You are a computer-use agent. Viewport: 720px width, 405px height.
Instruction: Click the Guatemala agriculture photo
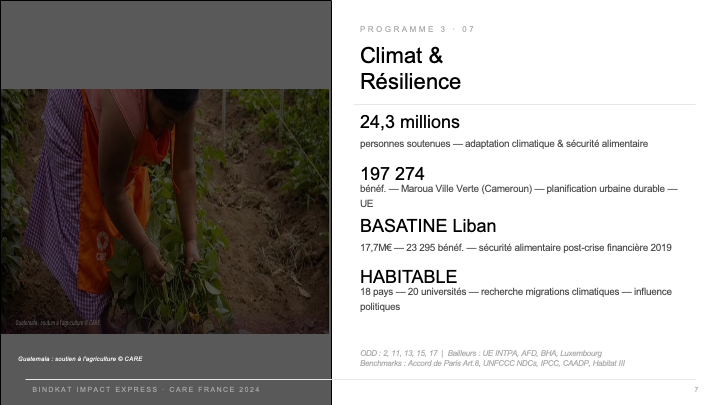tap(165, 211)
